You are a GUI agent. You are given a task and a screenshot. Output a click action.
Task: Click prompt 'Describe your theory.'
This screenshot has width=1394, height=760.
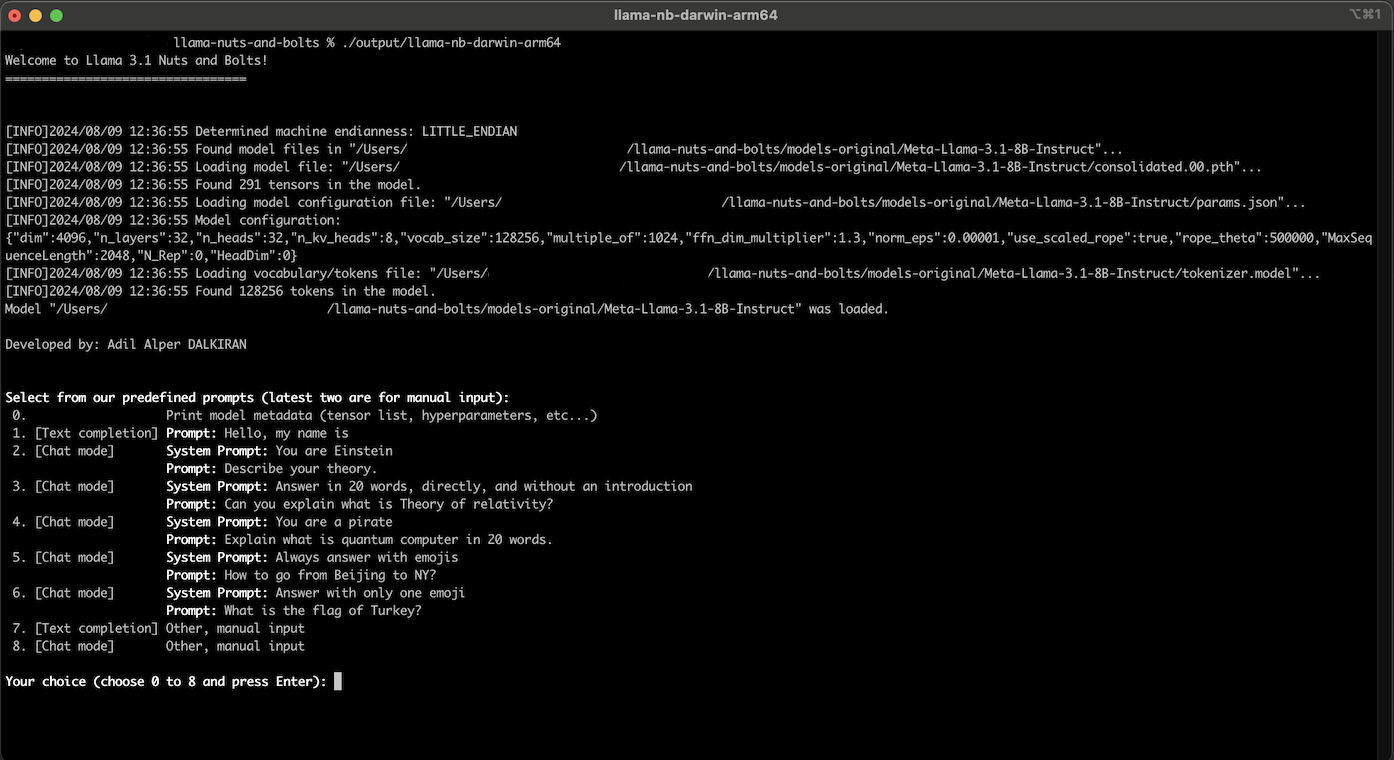coord(300,468)
